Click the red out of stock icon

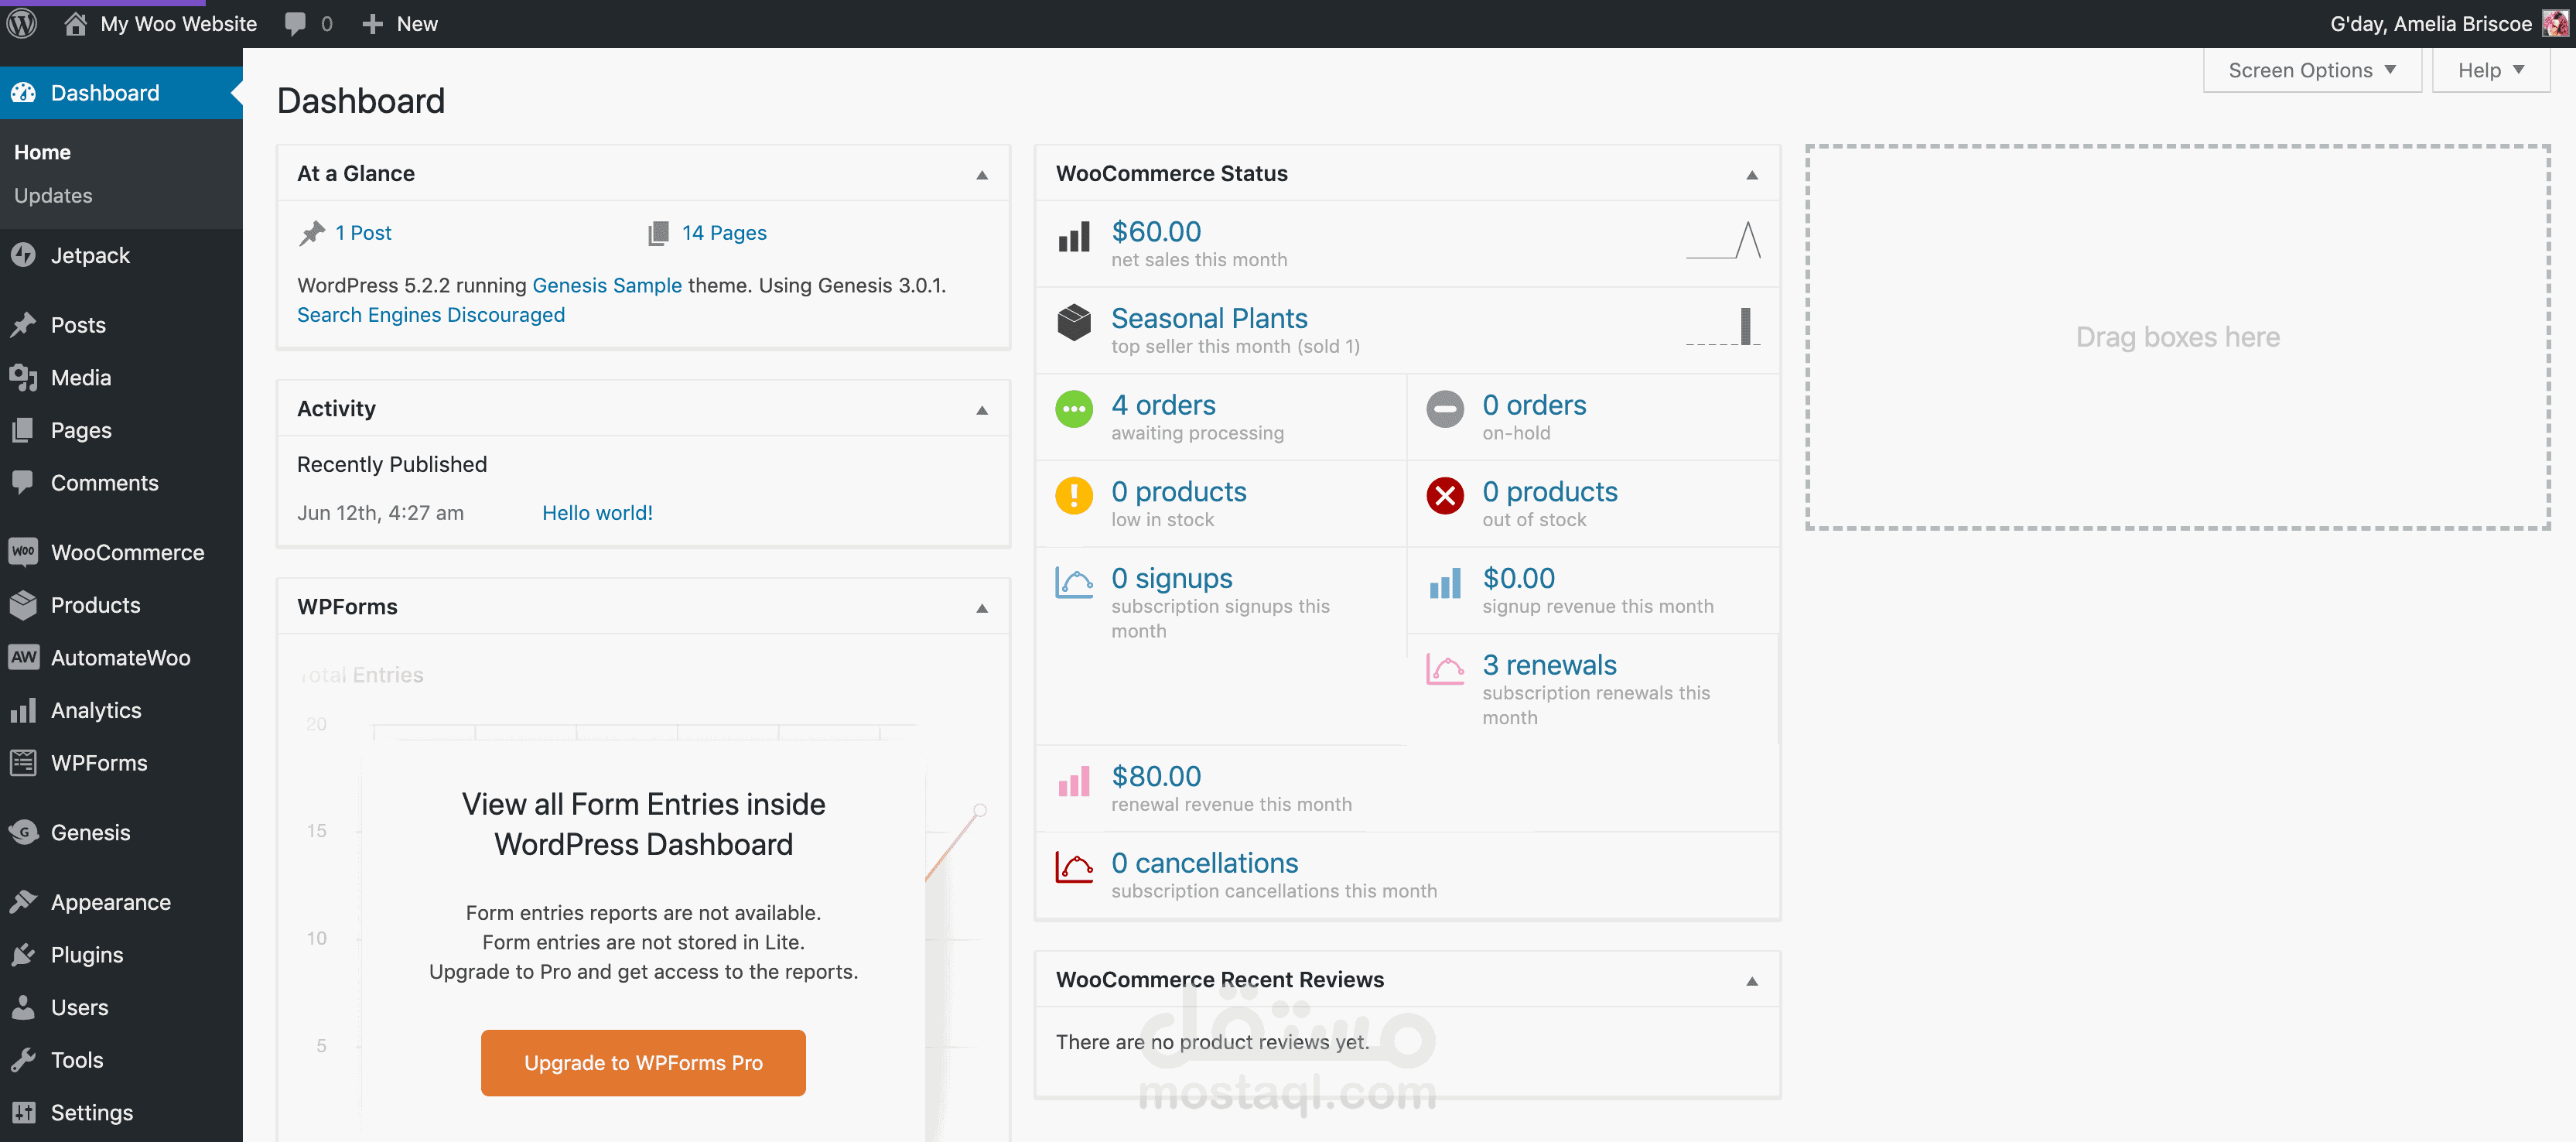pyautogui.click(x=1445, y=496)
